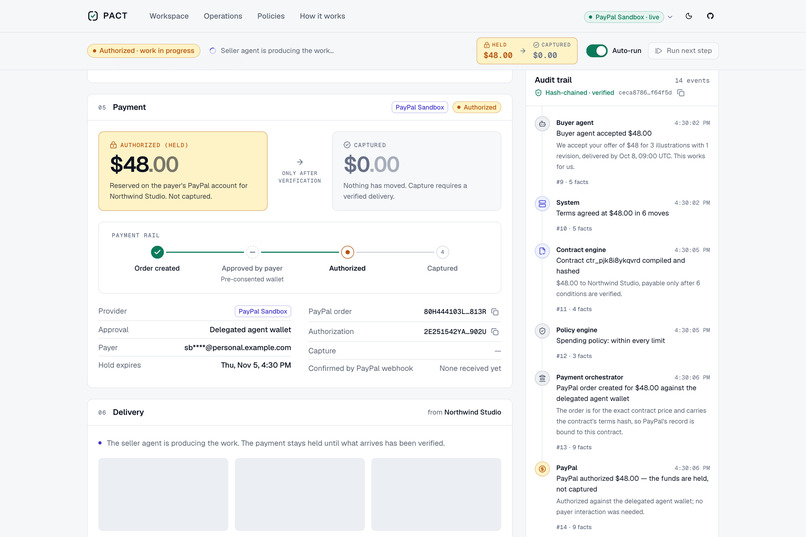Open the #14 · 9 facts link
Image resolution: width=806 pixels, height=537 pixels.
(x=574, y=527)
